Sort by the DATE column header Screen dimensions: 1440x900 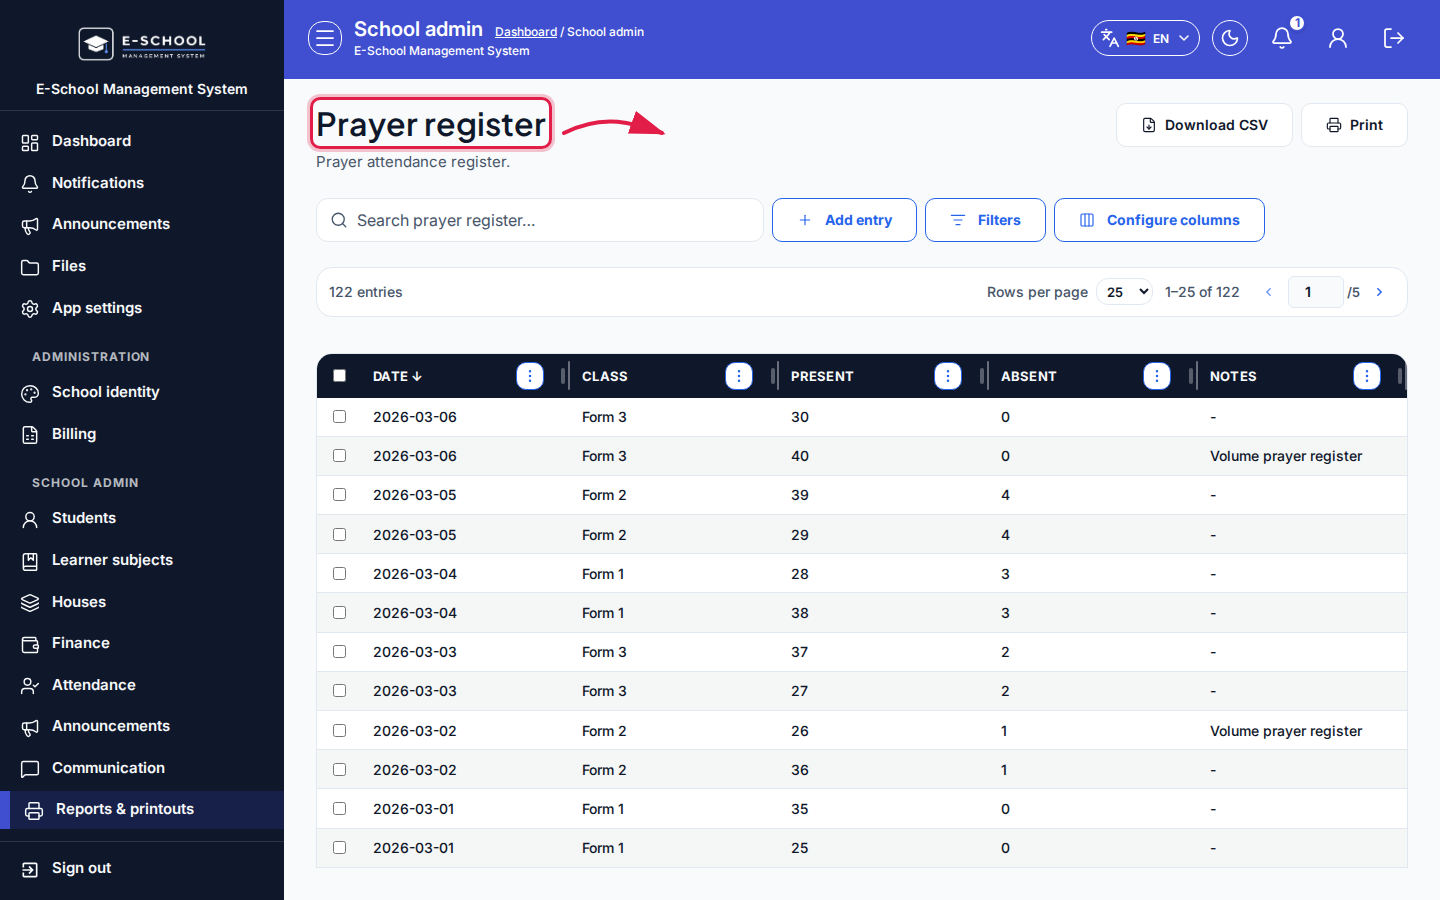pos(397,376)
